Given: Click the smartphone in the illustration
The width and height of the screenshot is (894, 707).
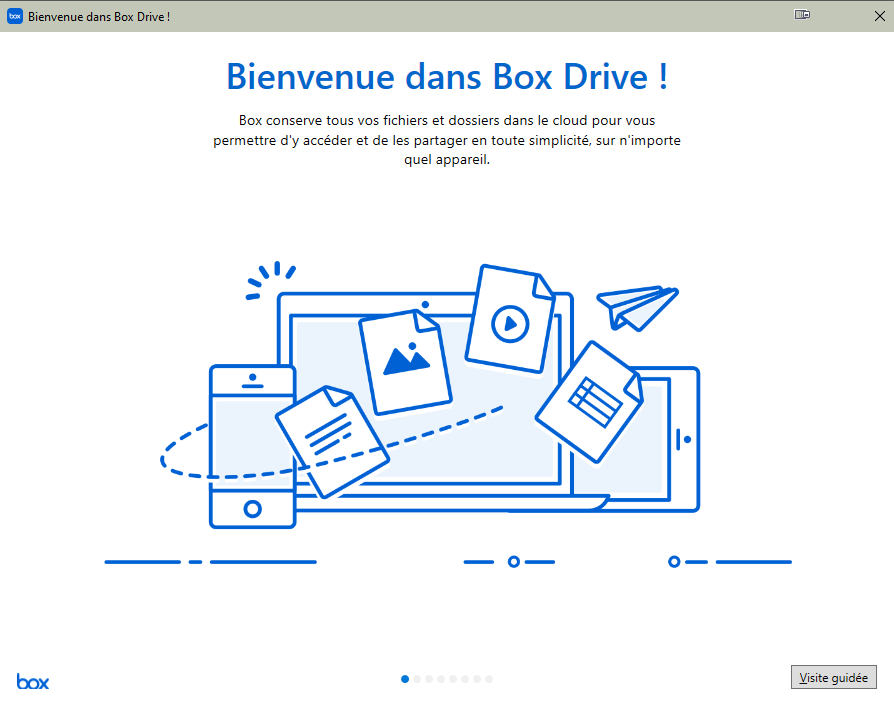Looking at the screenshot, I should click(x=252, y=445).
